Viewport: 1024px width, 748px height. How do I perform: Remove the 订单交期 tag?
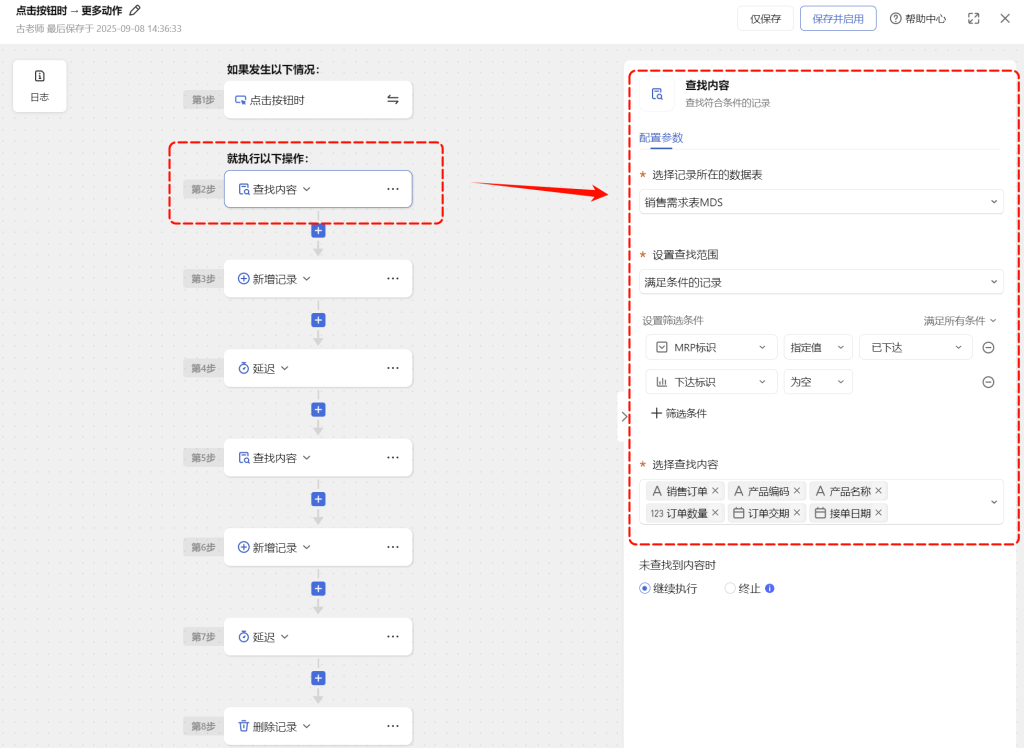click(797, 513)
